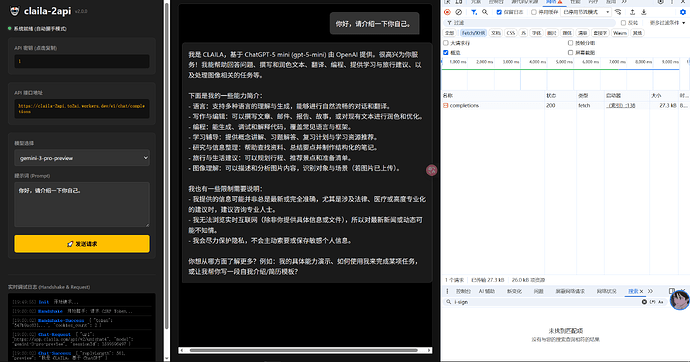Click the yellow send request button
The image size is (690, 362).
point(82,244)
